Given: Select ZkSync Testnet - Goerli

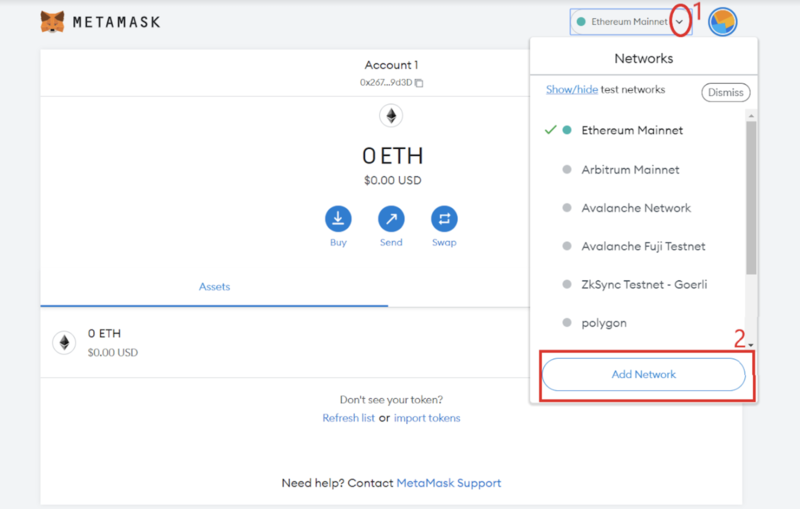Looking at the screenshot, I should click(x=644, y=284).
